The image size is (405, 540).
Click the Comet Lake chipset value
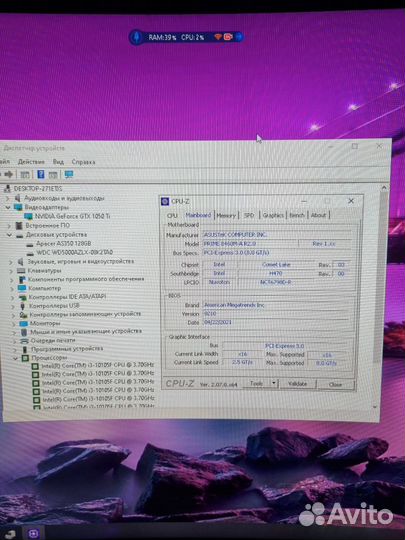pyautogui.click(x=277, y=264)
